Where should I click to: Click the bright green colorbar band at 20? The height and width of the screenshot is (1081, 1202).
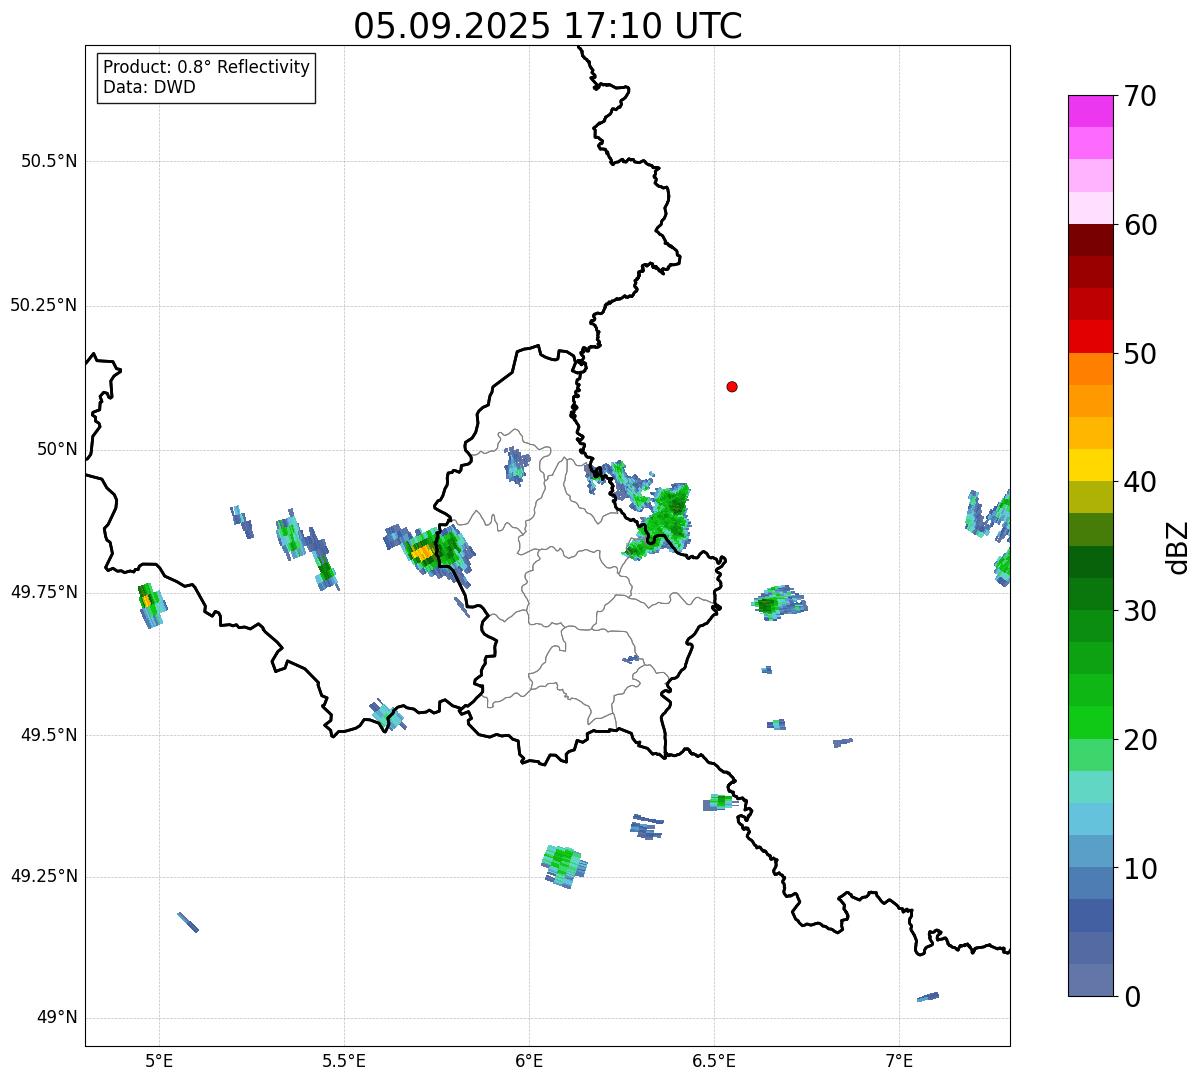pyautogui.click(x=1090, y=722)
